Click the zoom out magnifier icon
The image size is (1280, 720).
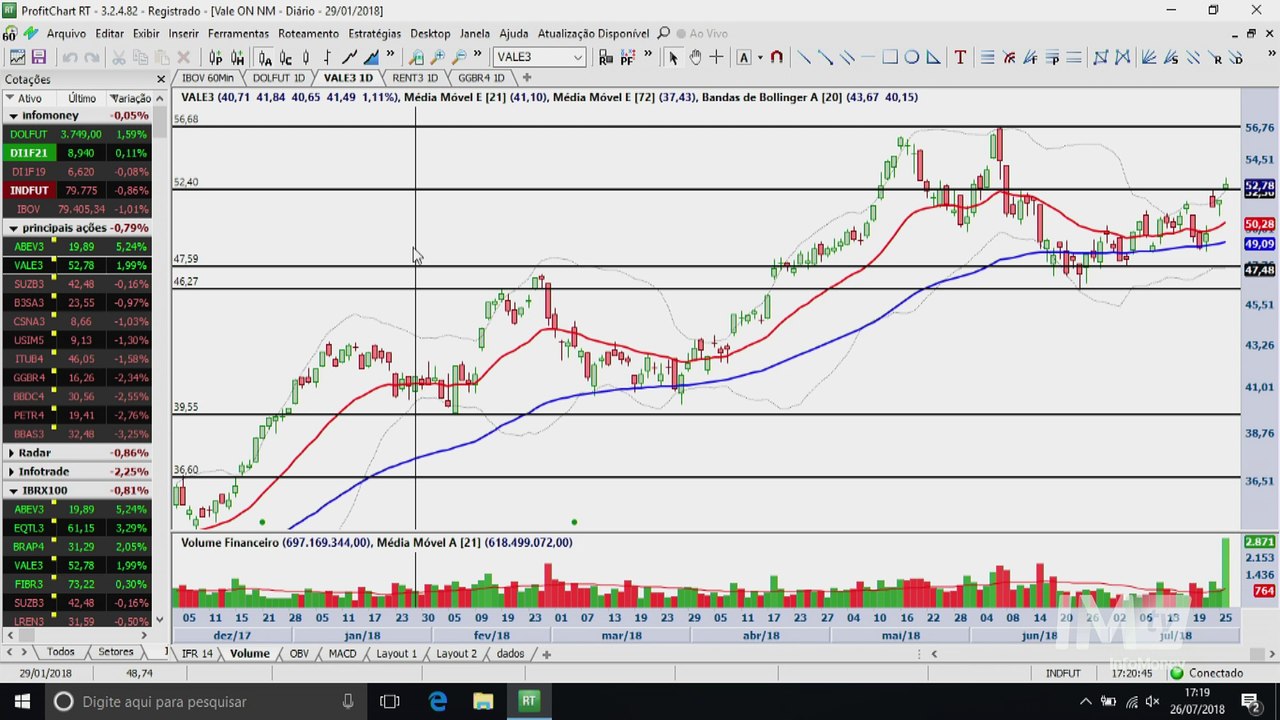pyautogui.click(x=459, y=57)
